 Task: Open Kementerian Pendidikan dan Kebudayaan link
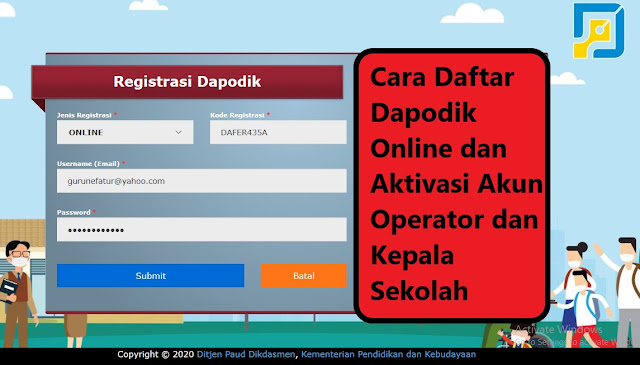(x=388, y=354)
